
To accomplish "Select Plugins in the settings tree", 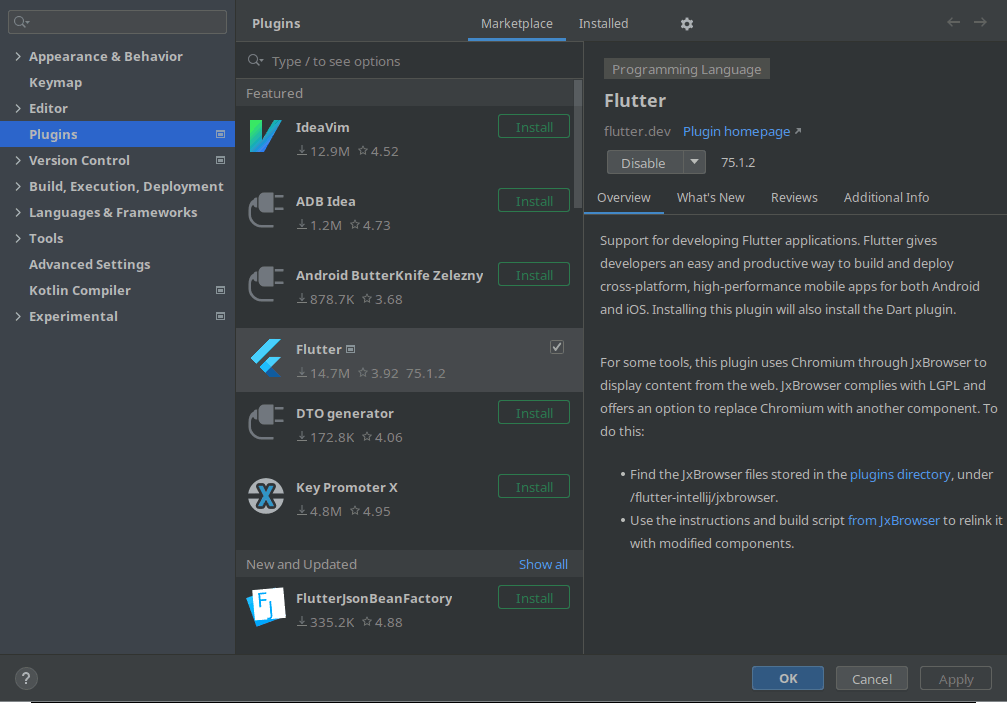I will [118, 134].
